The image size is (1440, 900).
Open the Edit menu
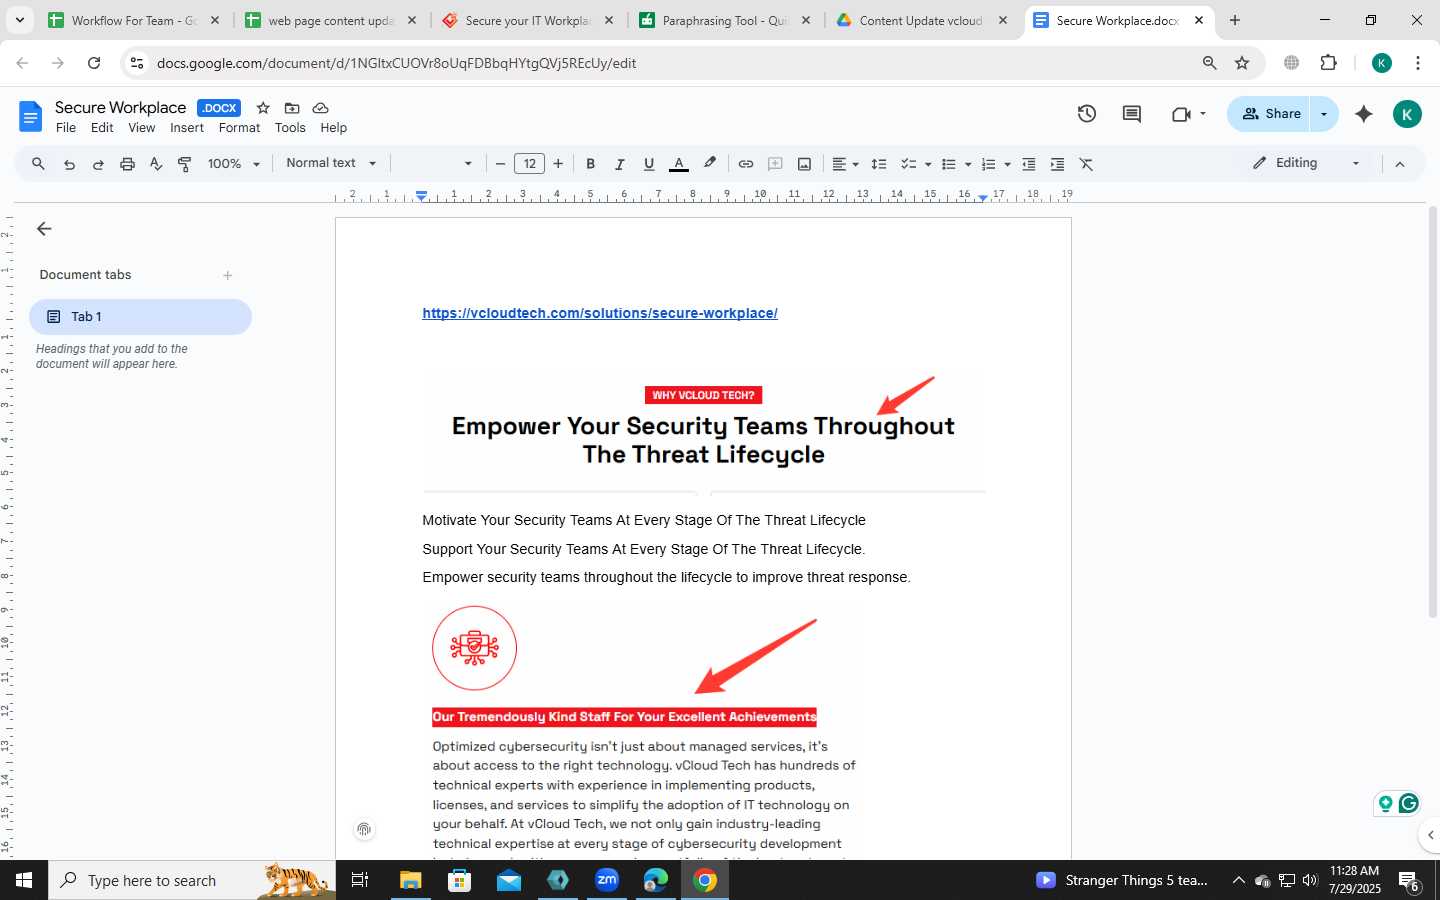pos(102,128)
